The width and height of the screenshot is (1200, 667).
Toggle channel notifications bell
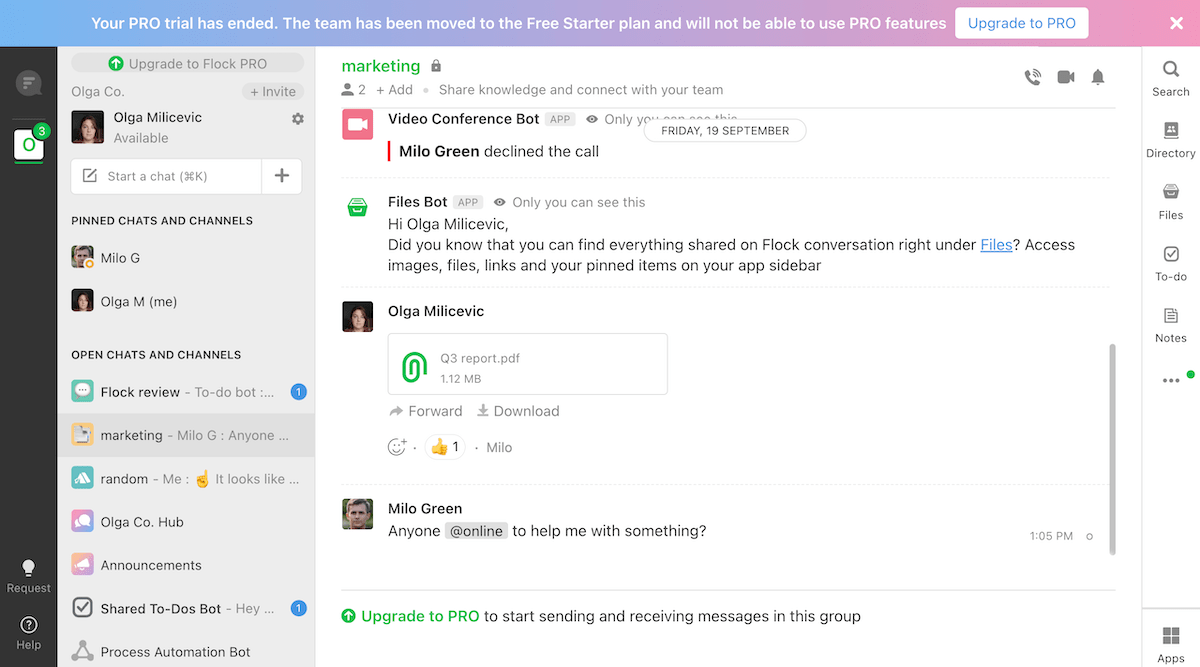(x=1098, y=77)
